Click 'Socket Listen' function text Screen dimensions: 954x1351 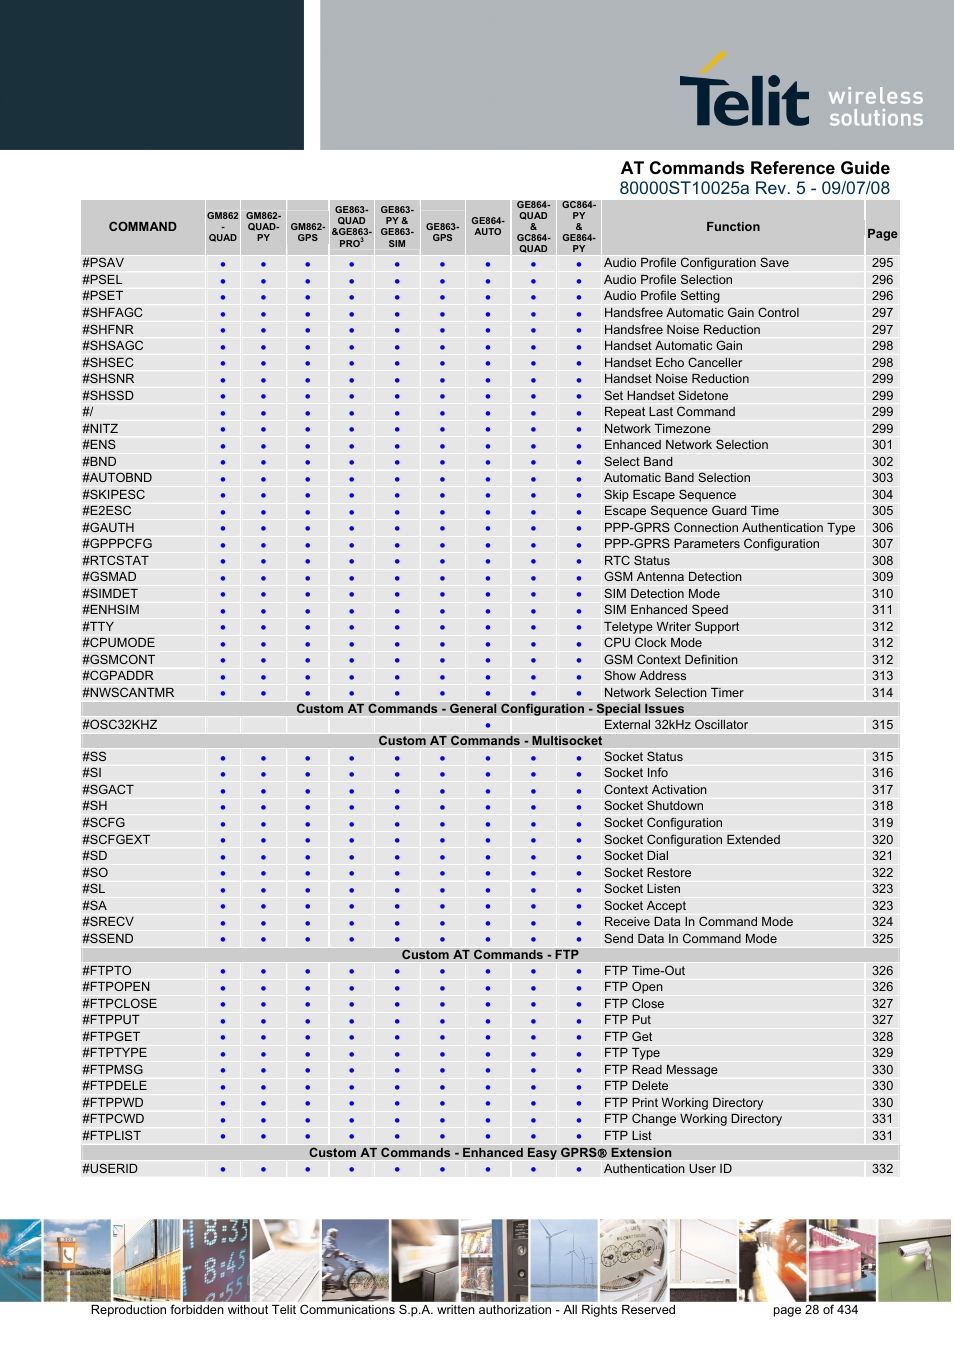pyautogui.click(x=642, y=889)
